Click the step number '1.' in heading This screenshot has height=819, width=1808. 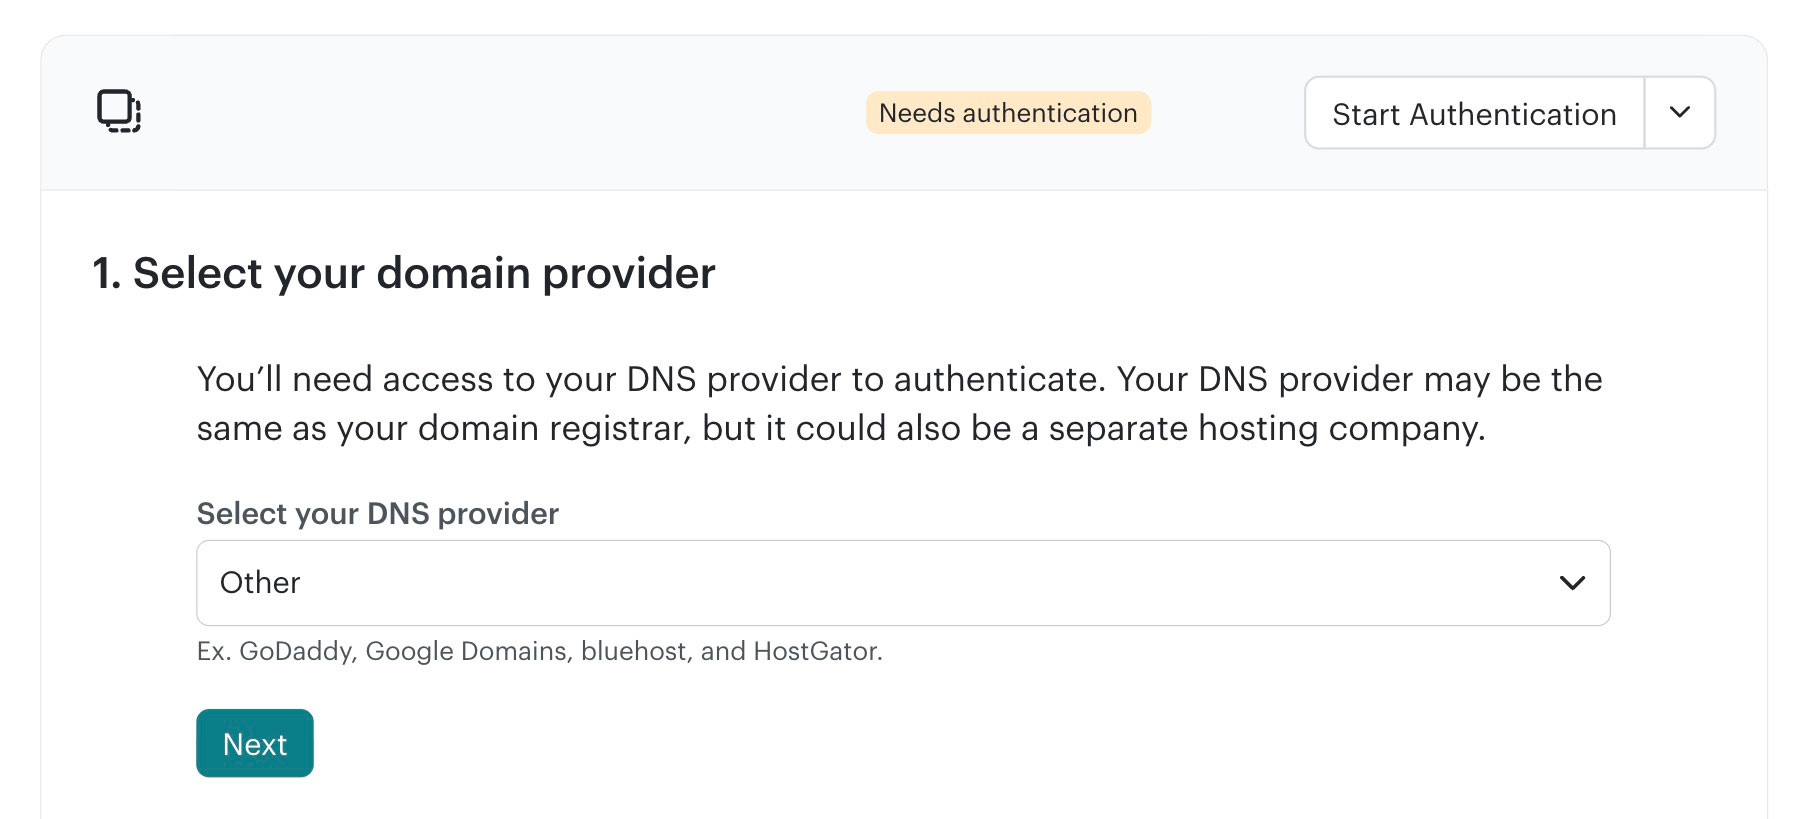coord(107,273)
